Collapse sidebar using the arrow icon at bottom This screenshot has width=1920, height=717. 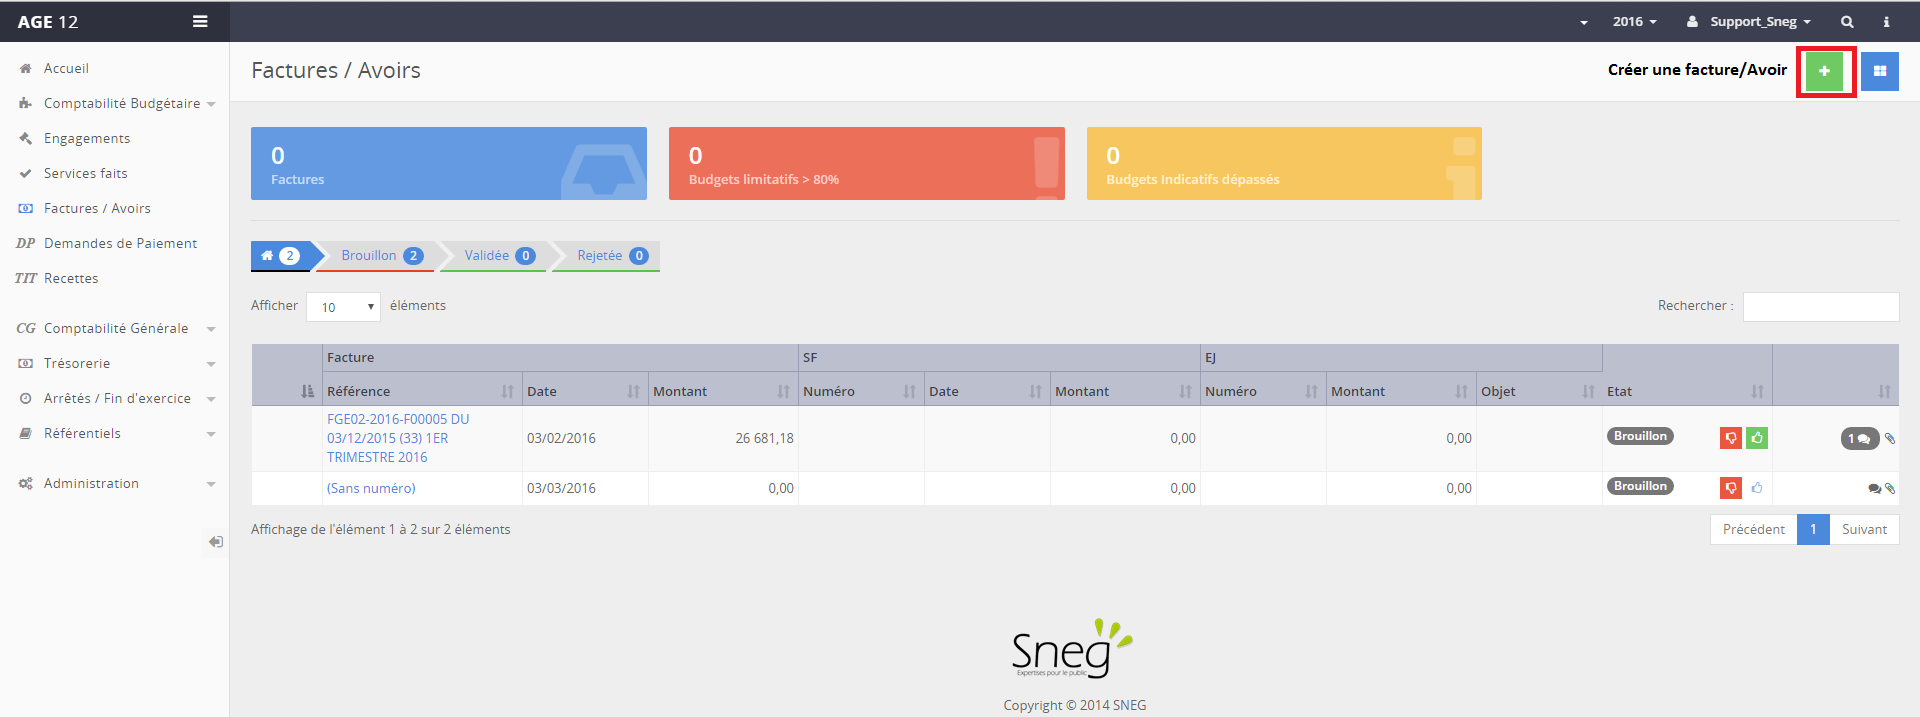click(215, 542)
